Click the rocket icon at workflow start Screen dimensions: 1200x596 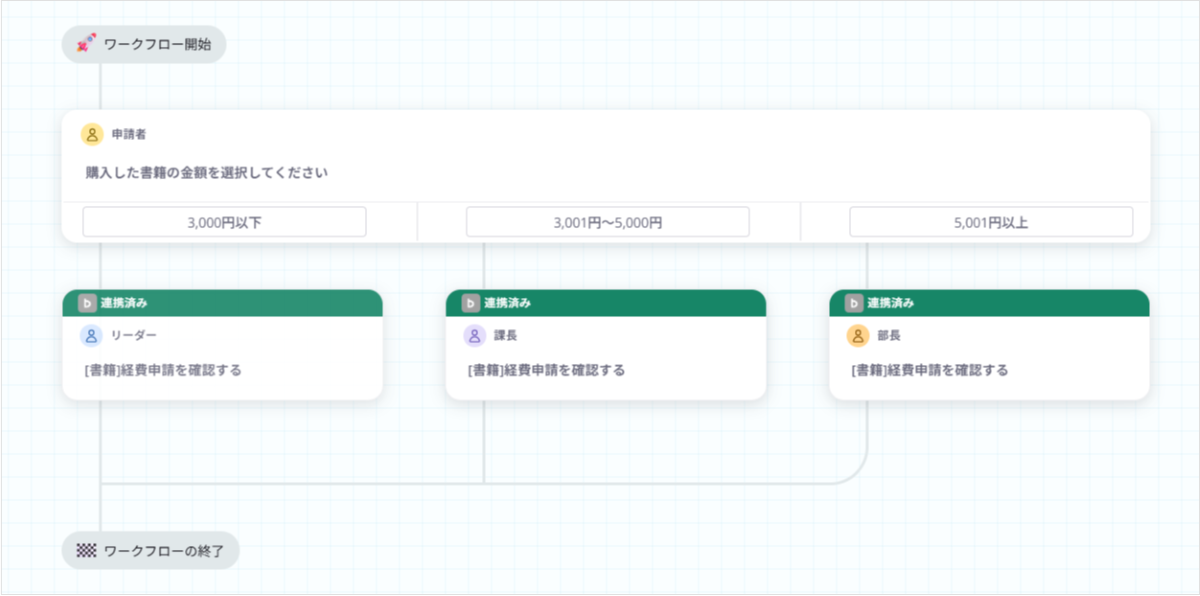(86, 44)
